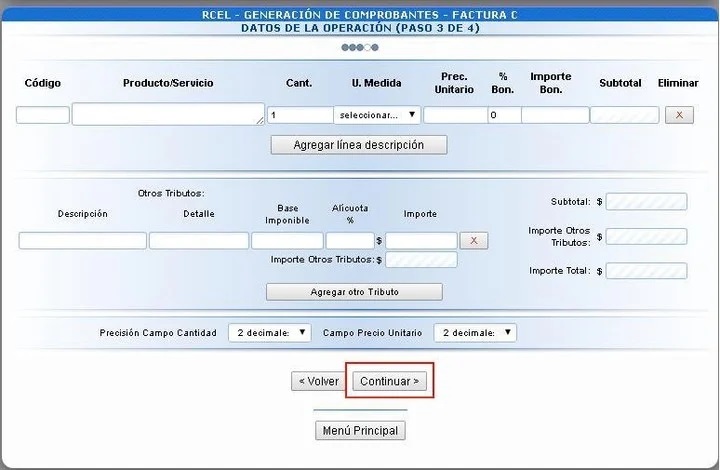The image size is (720, 470).
Task: Click the Otros Tributos: section label
Action: coord(171,193)
